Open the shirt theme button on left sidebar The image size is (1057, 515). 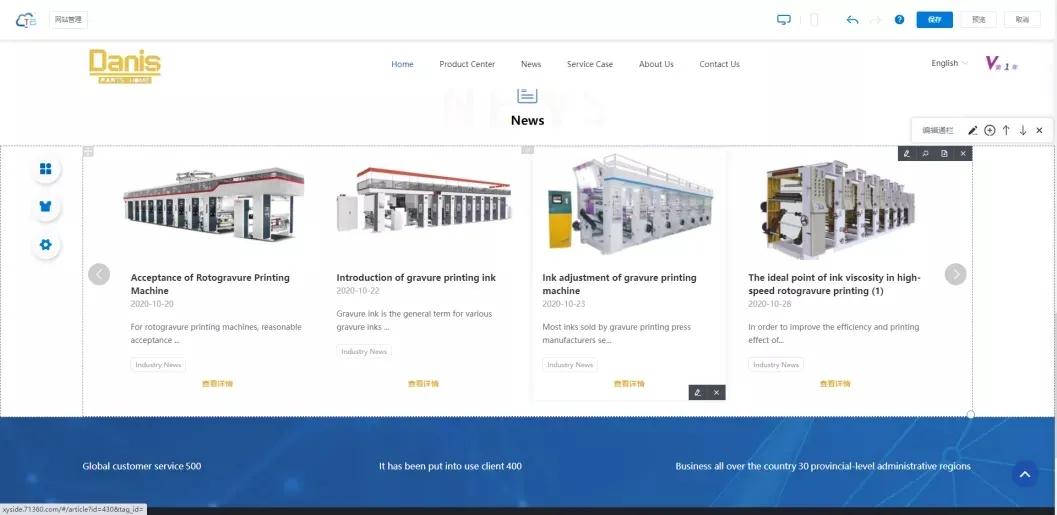tap(46, 206)
